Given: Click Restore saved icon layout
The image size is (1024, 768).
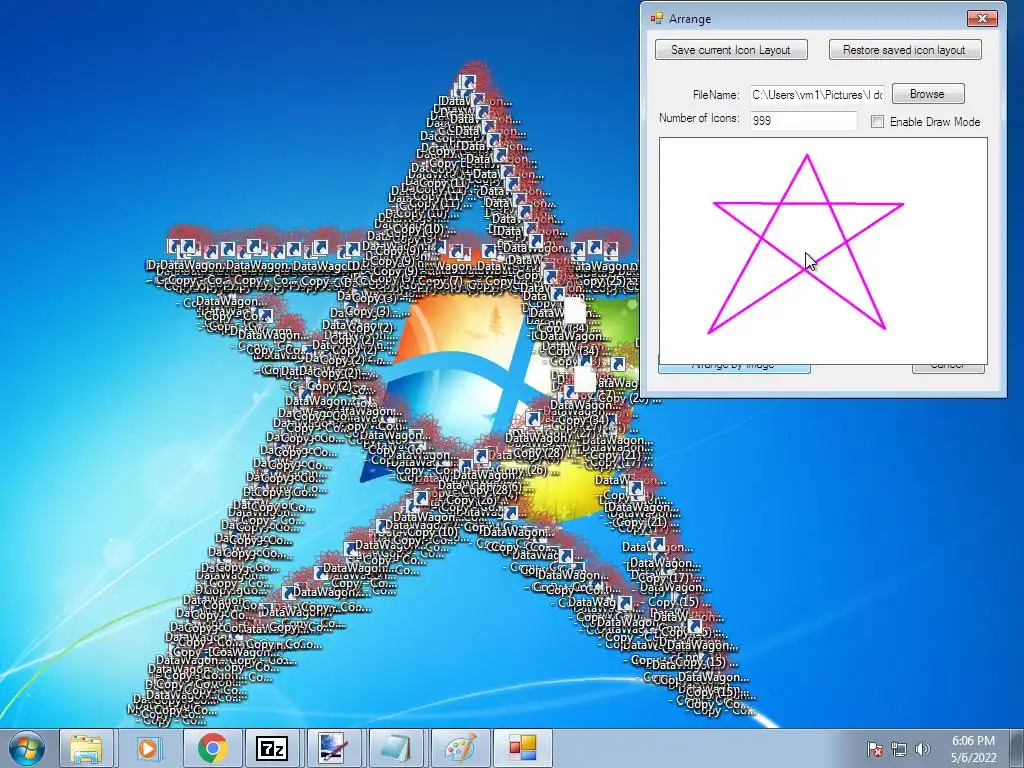Looking at the screenshot, I should pos(904,50).
